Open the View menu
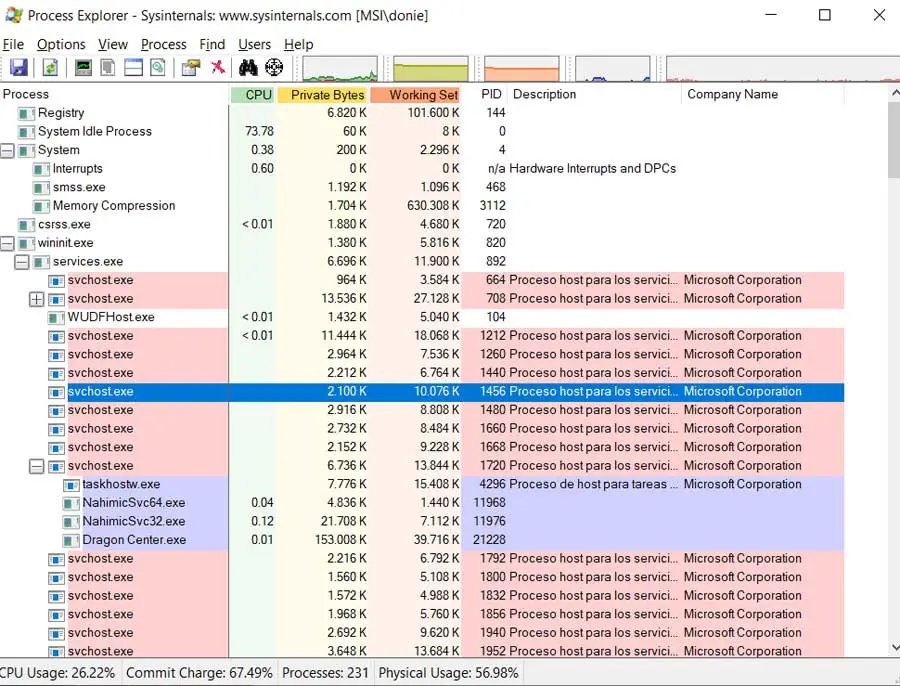The image size is (900, 686). pyautogui.click(x=112, y=44)
